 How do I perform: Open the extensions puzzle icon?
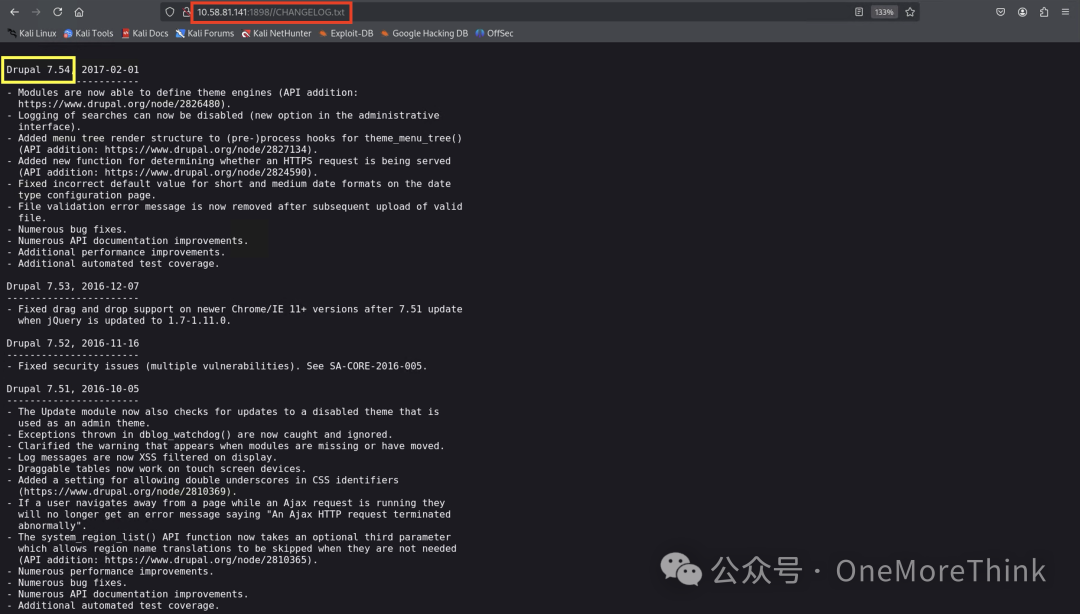1043,12
